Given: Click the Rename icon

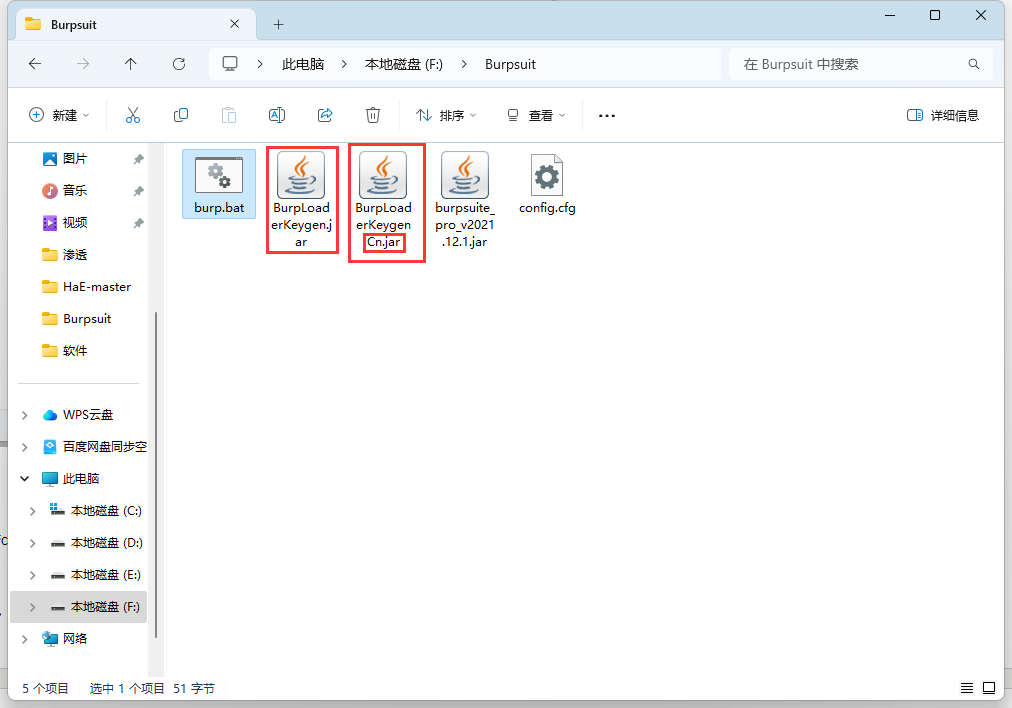Looking at the screenshot, I should click(277, 116).
